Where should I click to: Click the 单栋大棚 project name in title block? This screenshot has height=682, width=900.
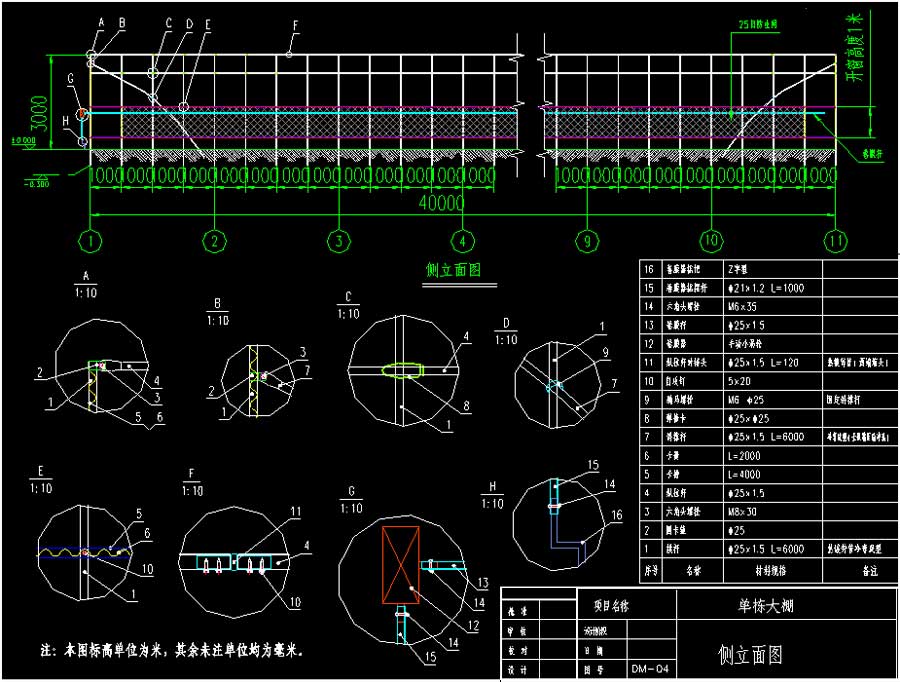point(765,606)
